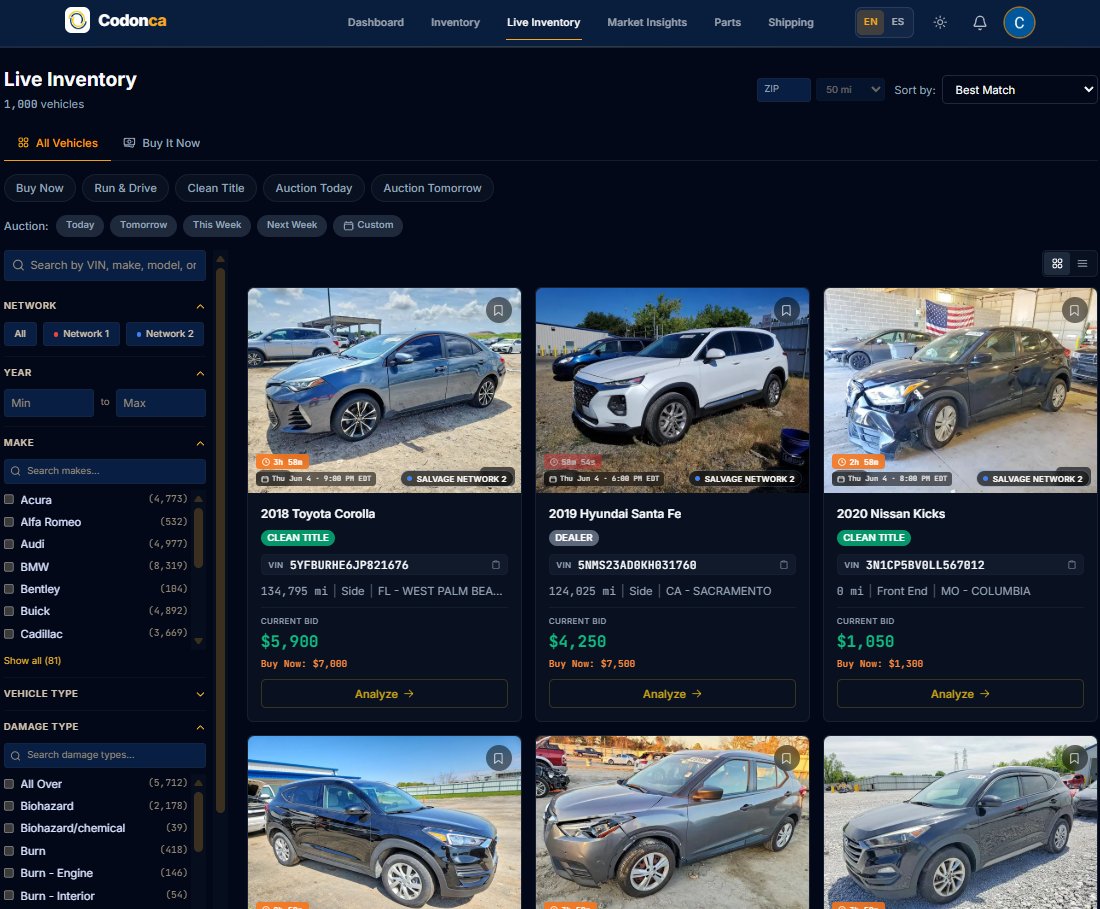The width and height of the screenshot is (1100, 909).
Task: Expand the Vehicle Type filter section
Action: coord(200,694)
